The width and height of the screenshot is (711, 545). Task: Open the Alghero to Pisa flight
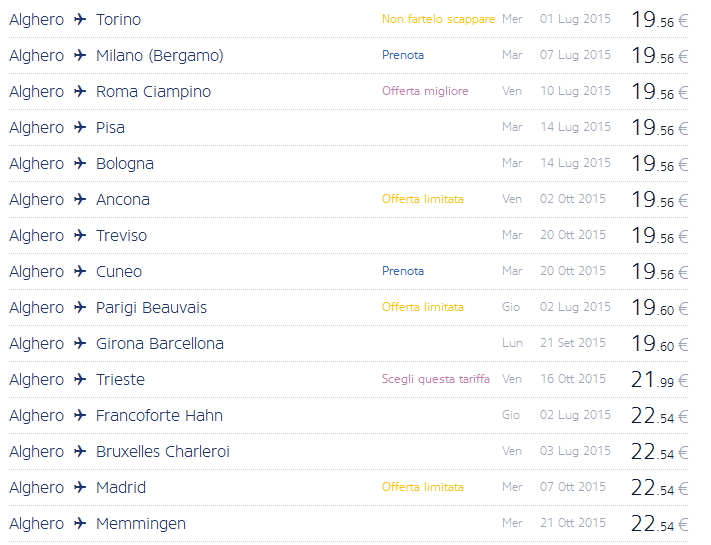click(110, 128)
